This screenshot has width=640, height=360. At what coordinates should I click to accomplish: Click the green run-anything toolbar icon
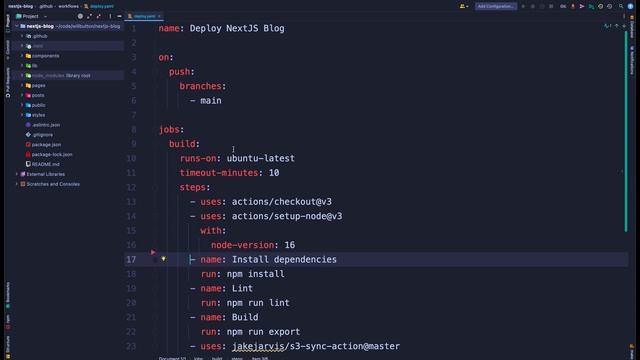click(591, 6)
